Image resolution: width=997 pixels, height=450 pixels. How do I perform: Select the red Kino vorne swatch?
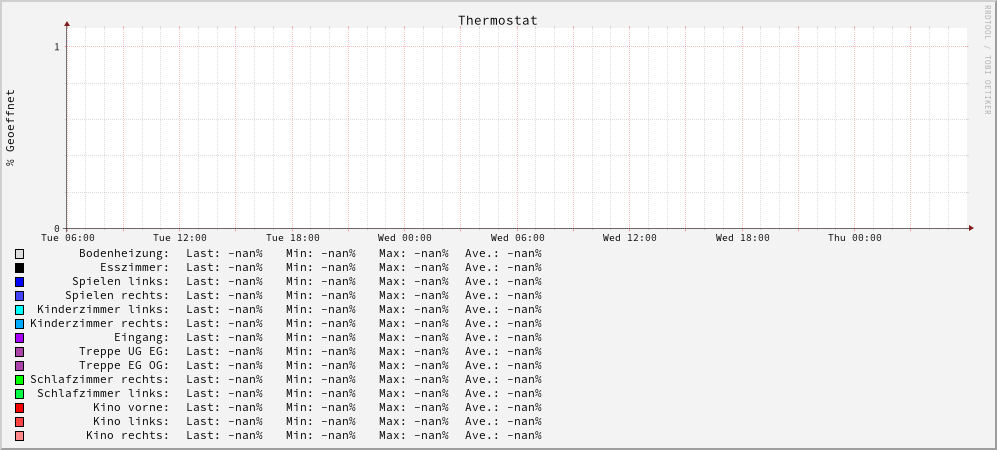(x=19, y=408)
